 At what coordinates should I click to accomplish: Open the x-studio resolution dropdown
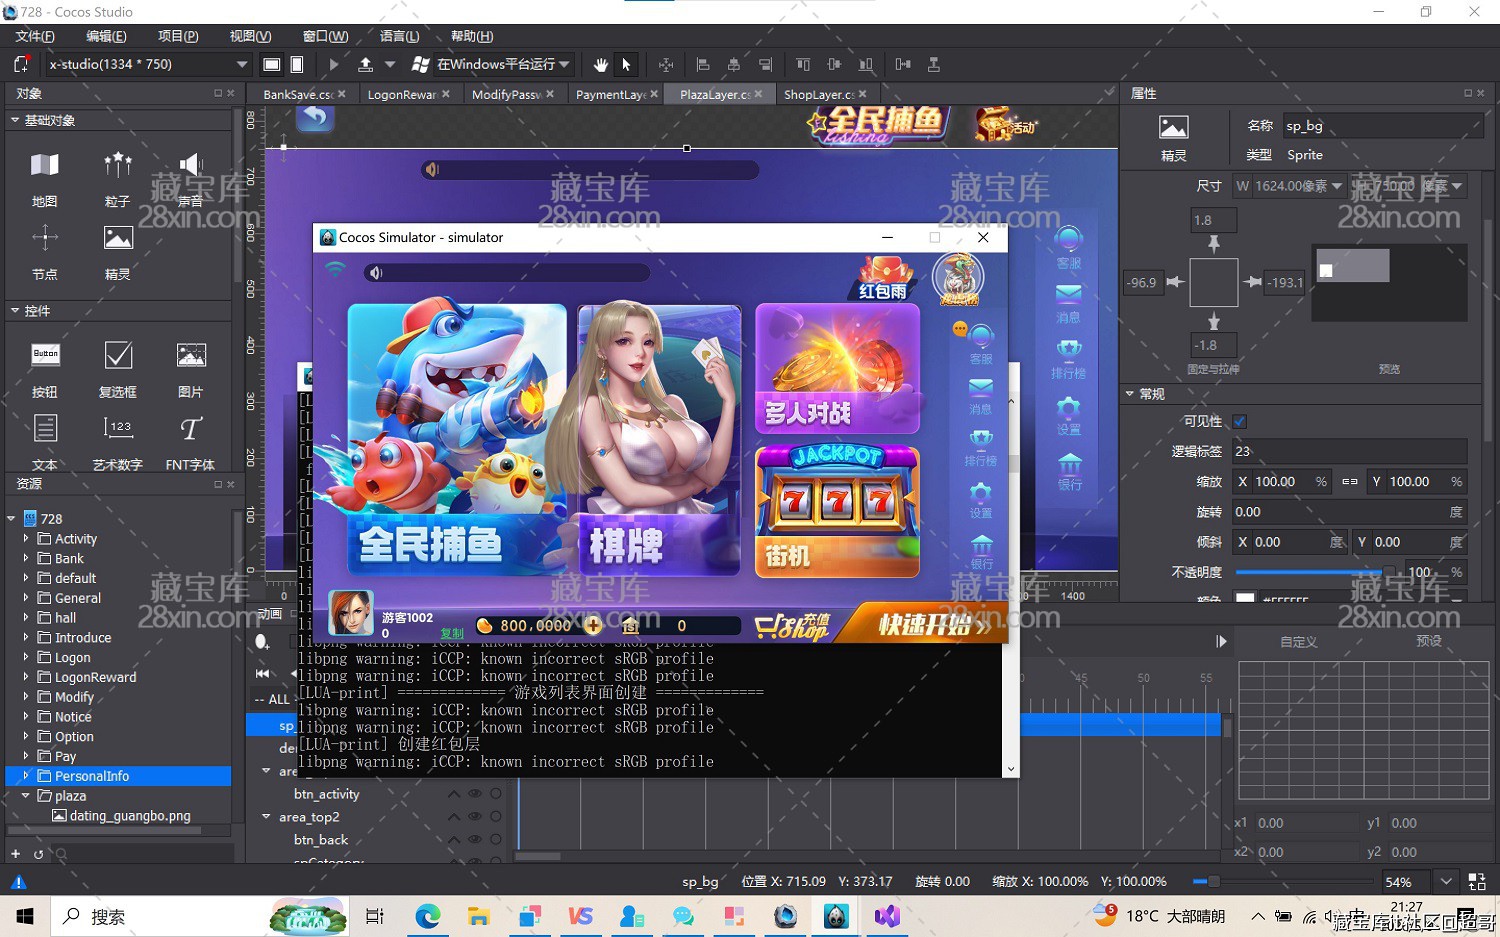click(x=148, y=64)
